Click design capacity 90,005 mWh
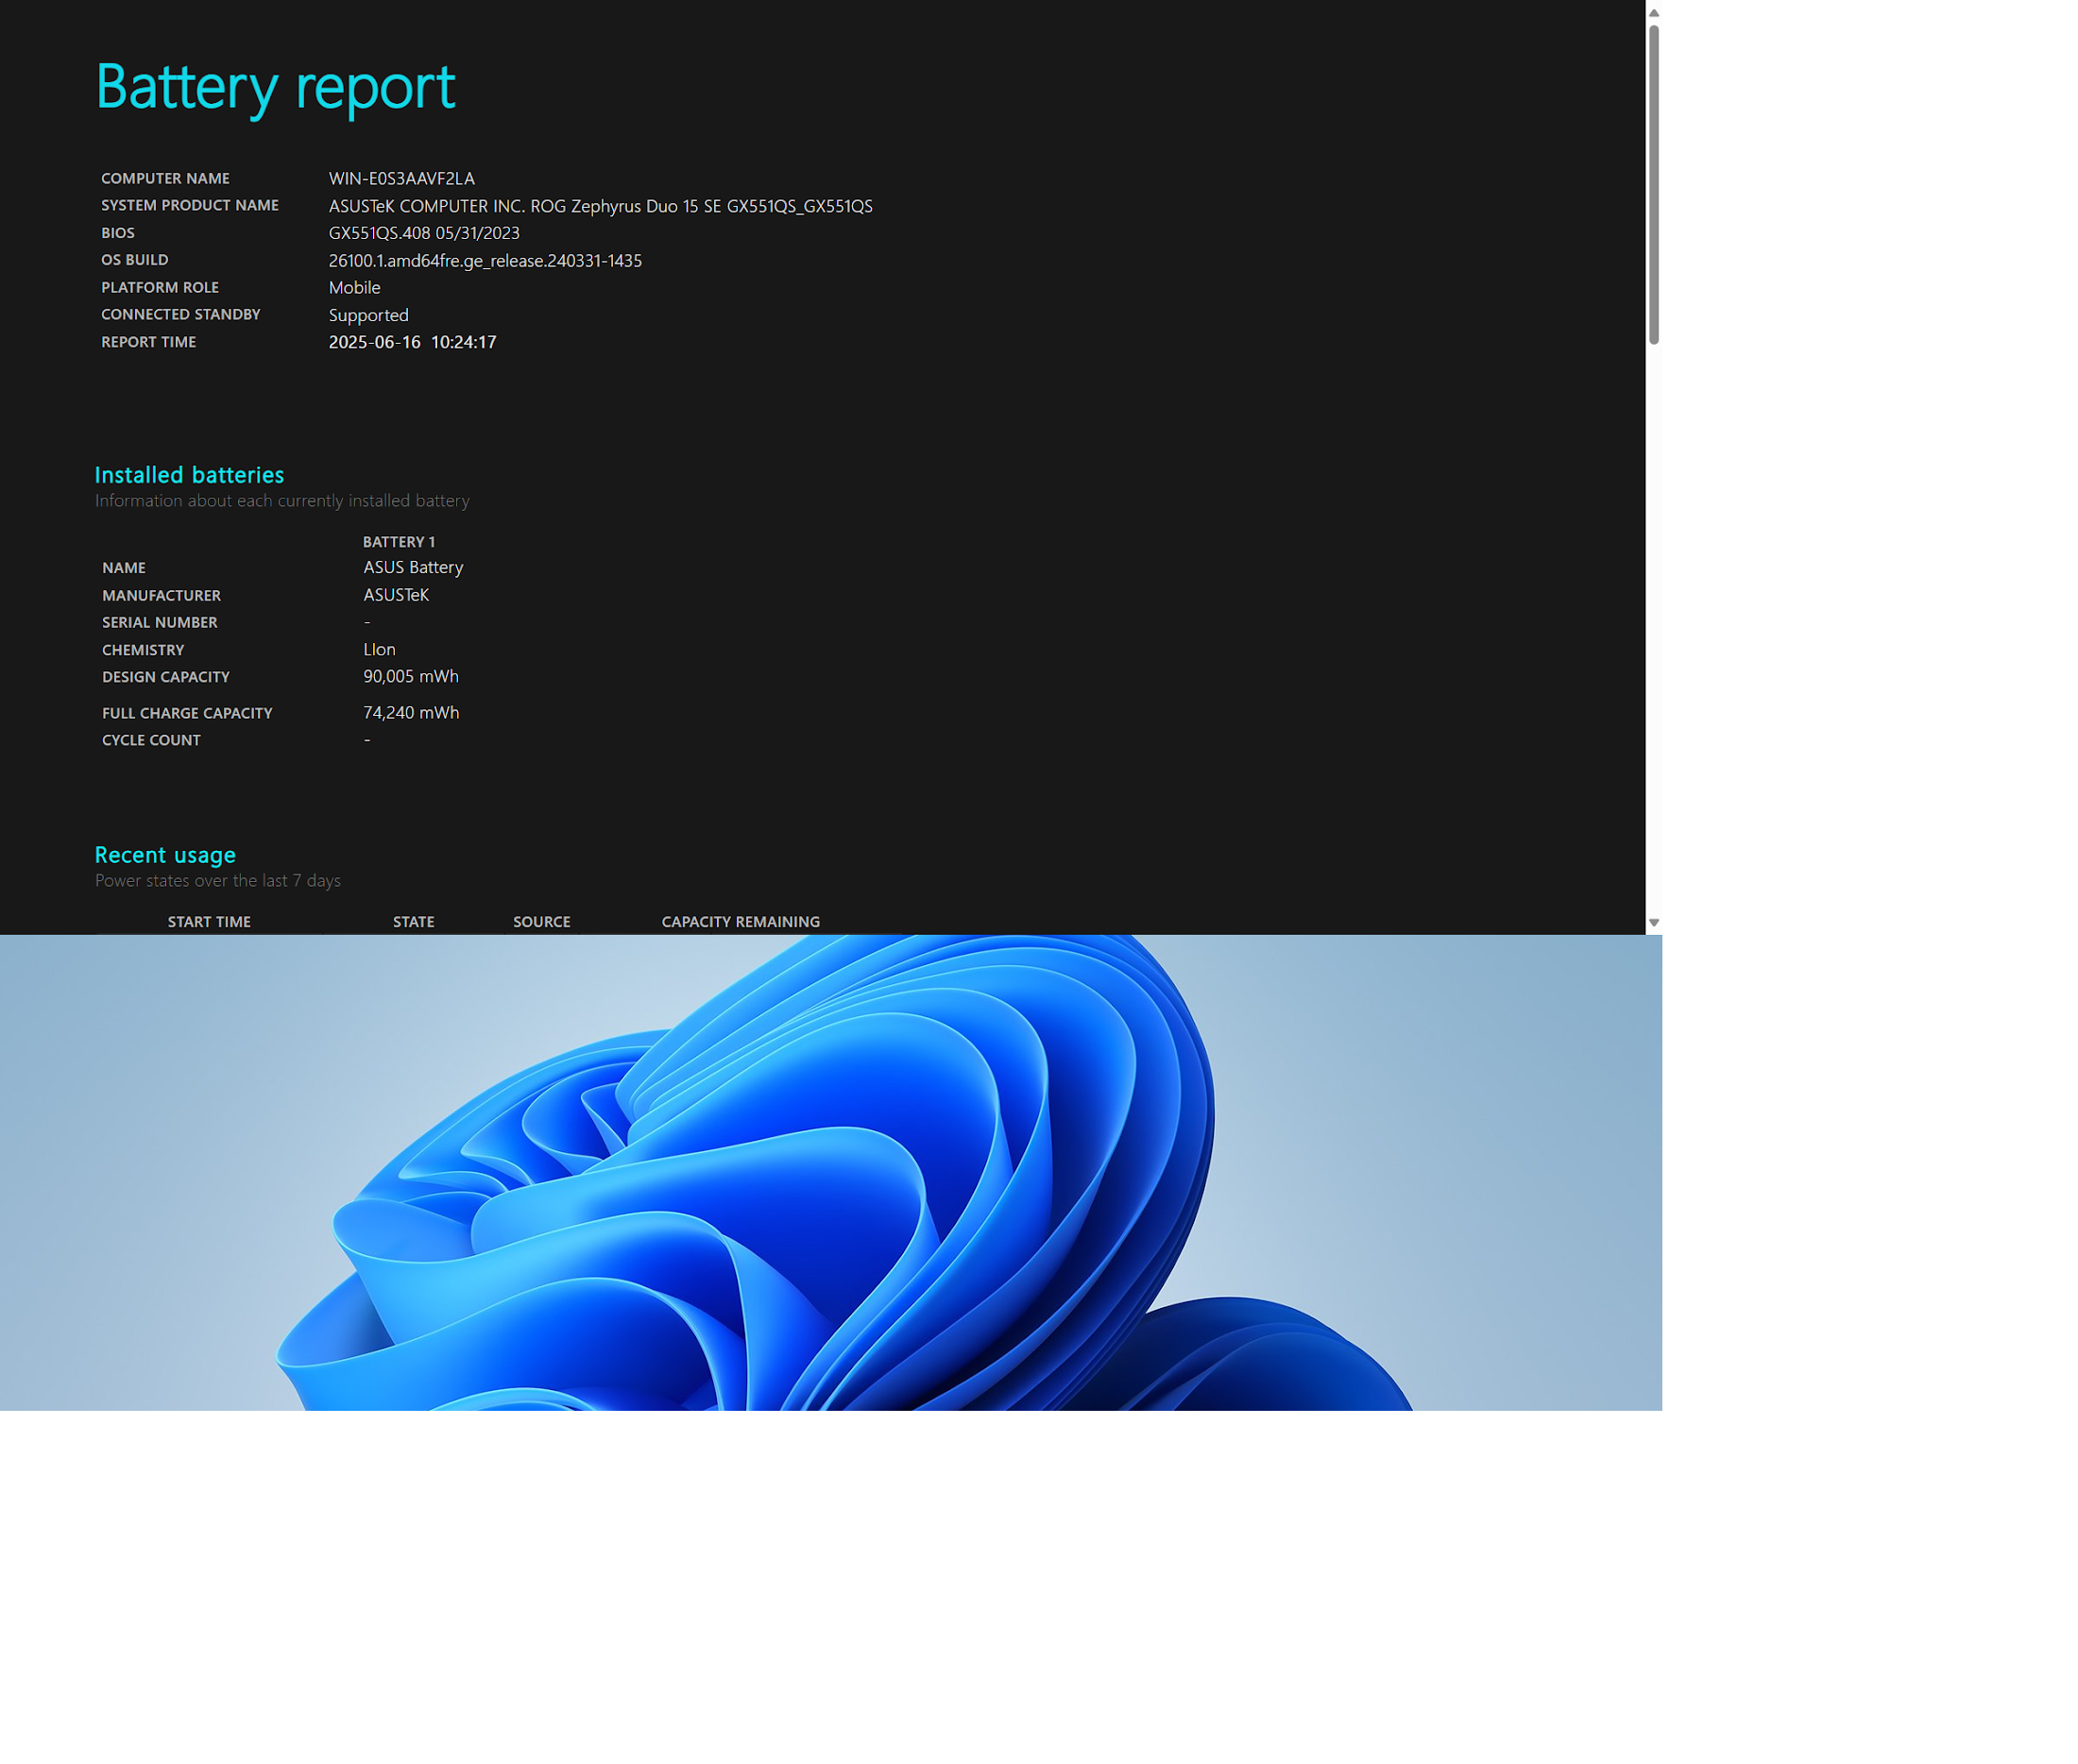This screenshot has width=2078, height=1764. coord(411,677)
